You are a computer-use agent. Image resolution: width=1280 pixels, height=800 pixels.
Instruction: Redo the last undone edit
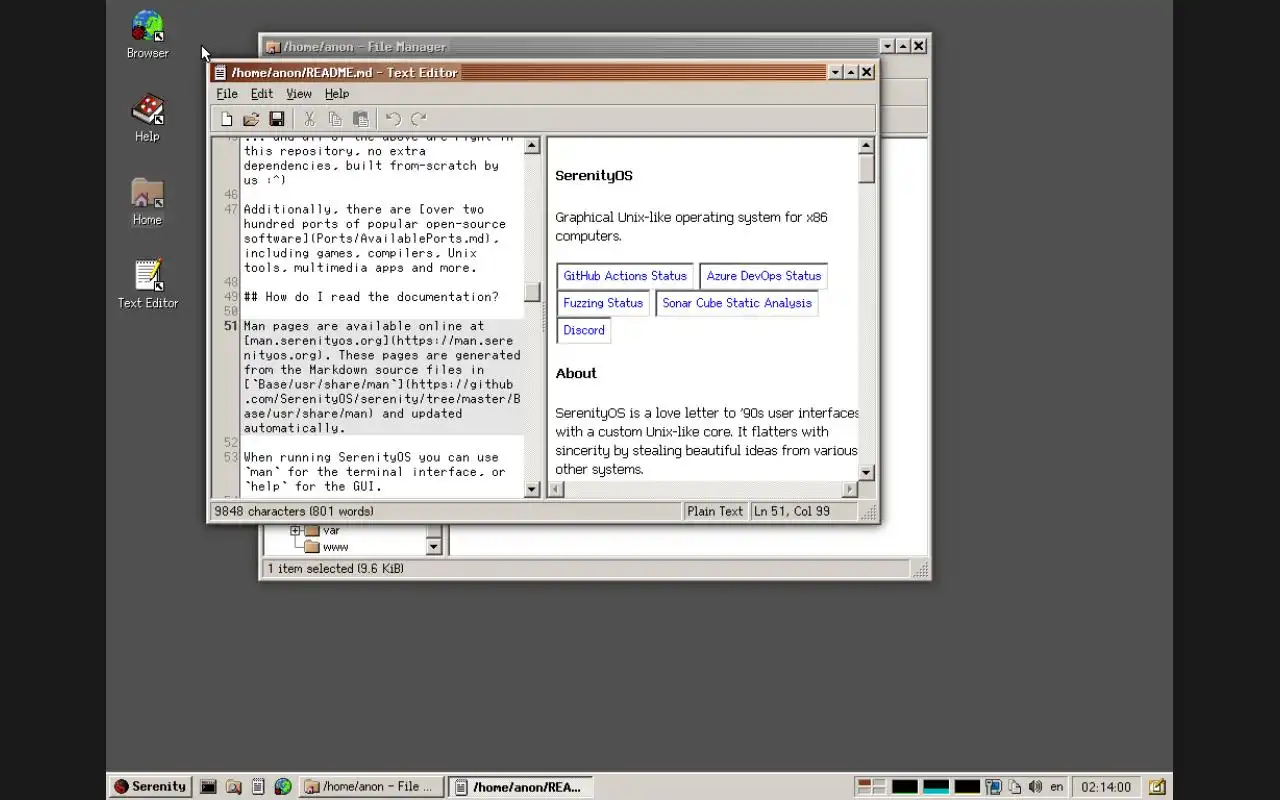[419, 119]
